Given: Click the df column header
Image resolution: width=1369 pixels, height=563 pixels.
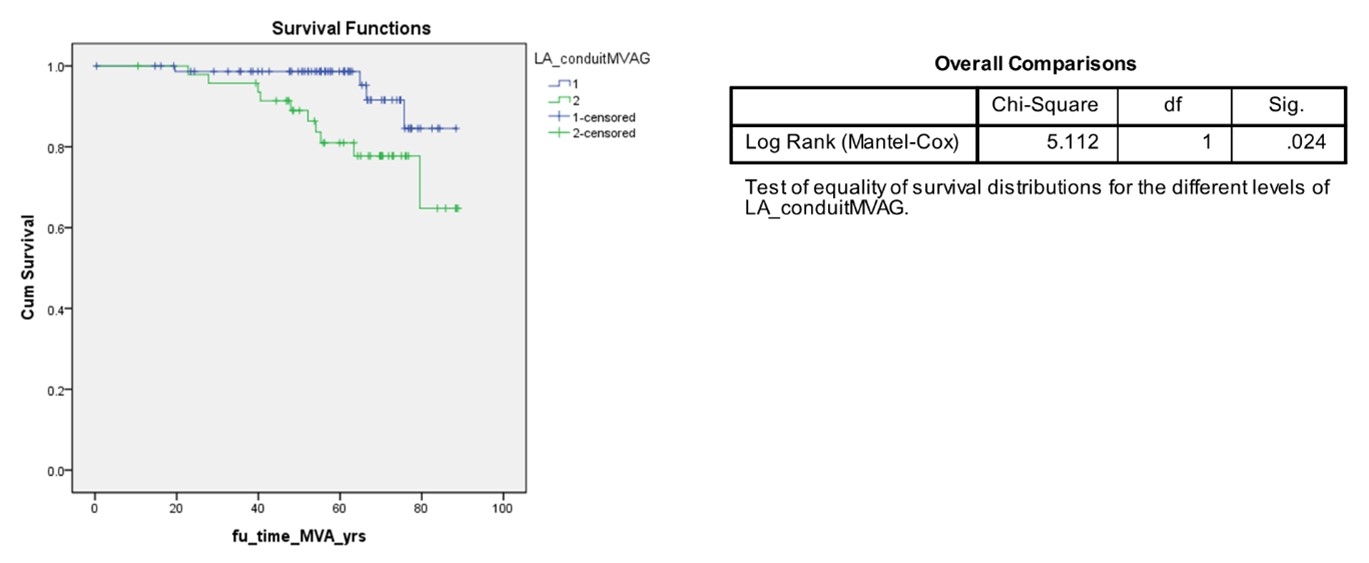Looking at the screenshot, I should (x=1173, y=105).
